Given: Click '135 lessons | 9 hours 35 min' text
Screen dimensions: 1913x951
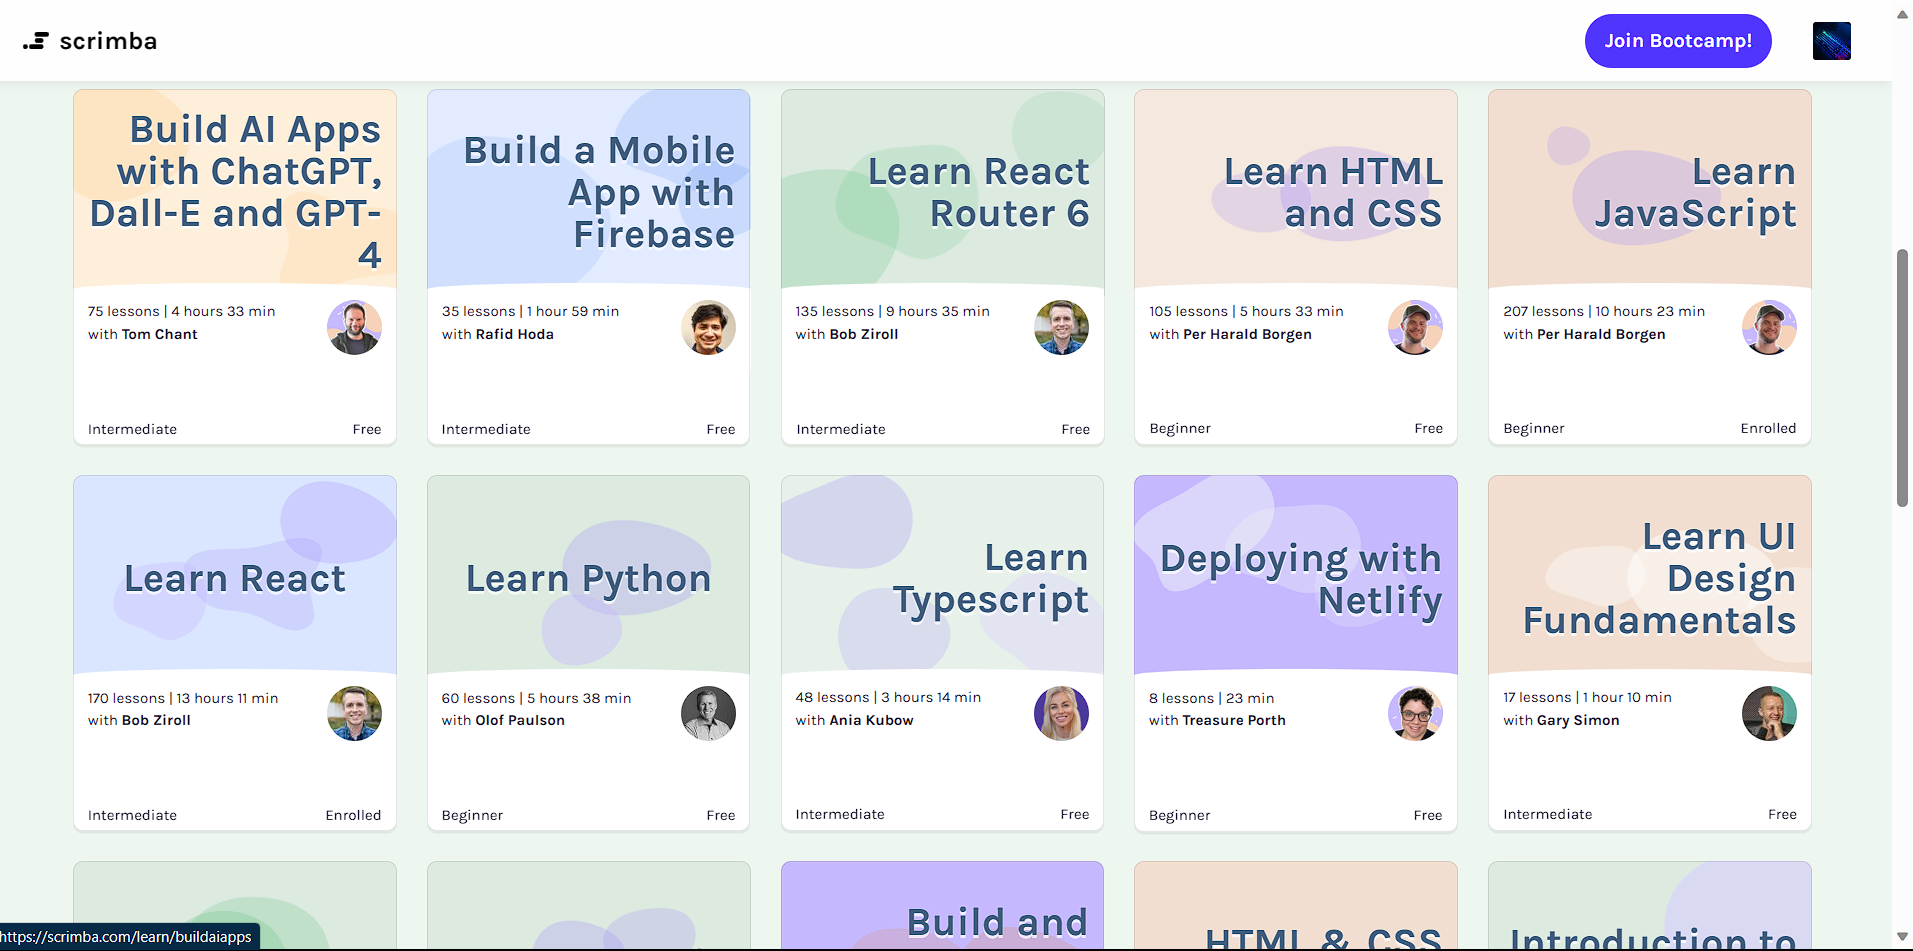Looking at the screenshot, I should click(892, 311).
